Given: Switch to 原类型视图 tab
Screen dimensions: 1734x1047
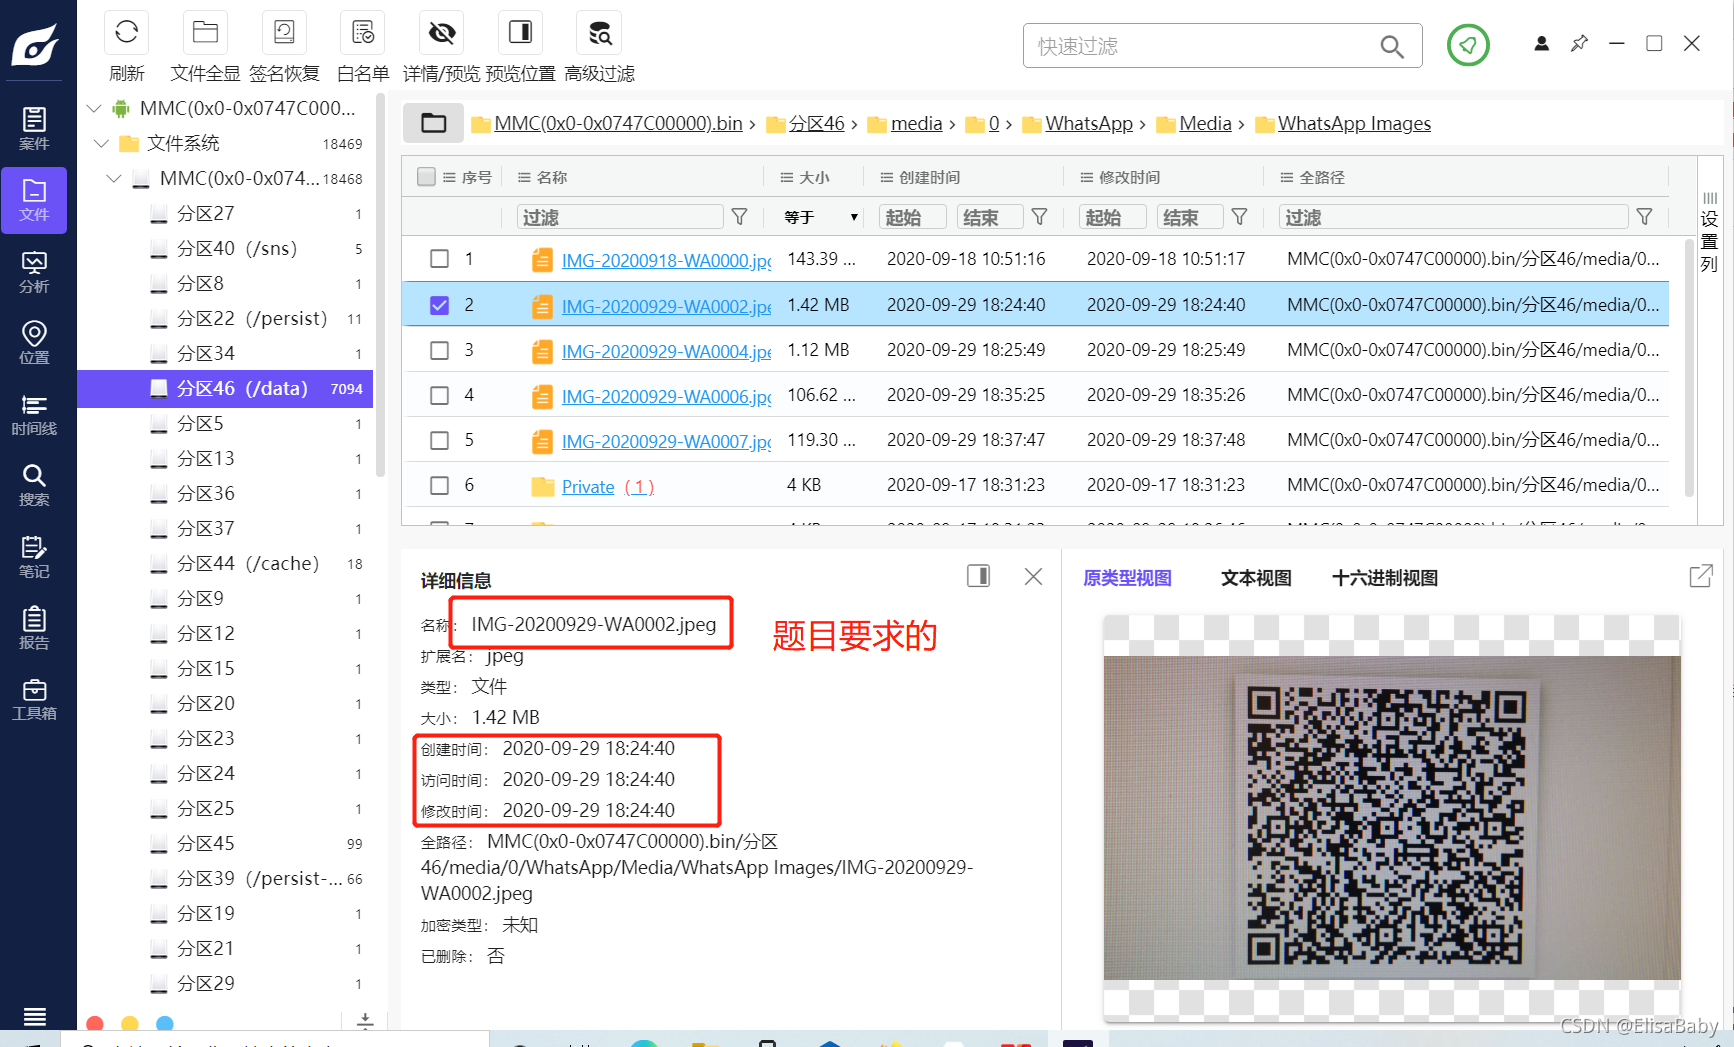Looking at the screenshot, I should (1127, 578).
